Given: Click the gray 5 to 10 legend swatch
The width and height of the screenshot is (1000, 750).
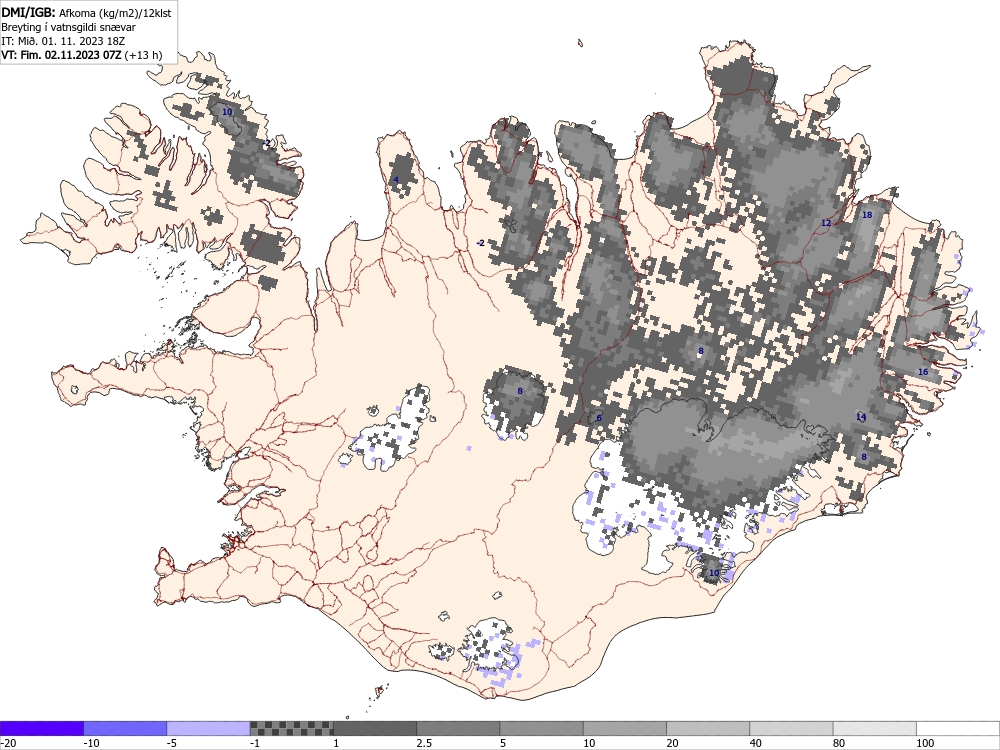Looking at the screenshot, I should click(x=541, y=728).
